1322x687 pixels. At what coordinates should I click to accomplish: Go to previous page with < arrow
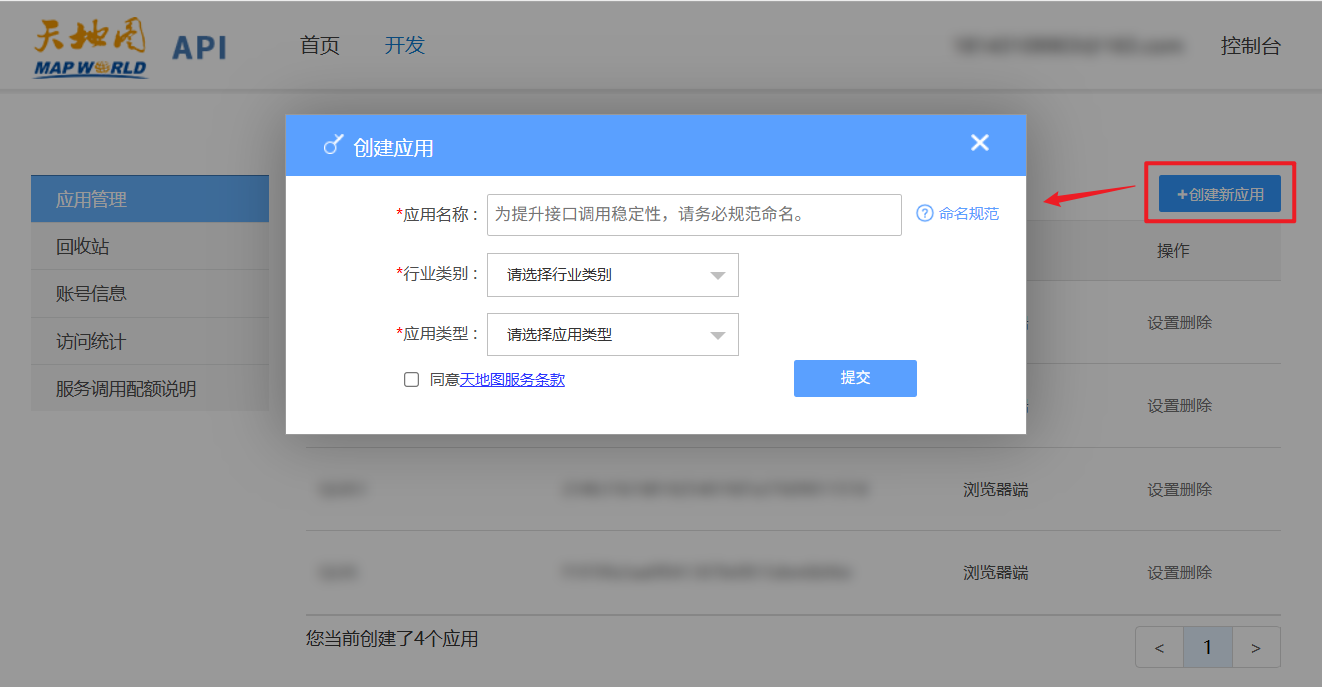[x=1160, y=648]
